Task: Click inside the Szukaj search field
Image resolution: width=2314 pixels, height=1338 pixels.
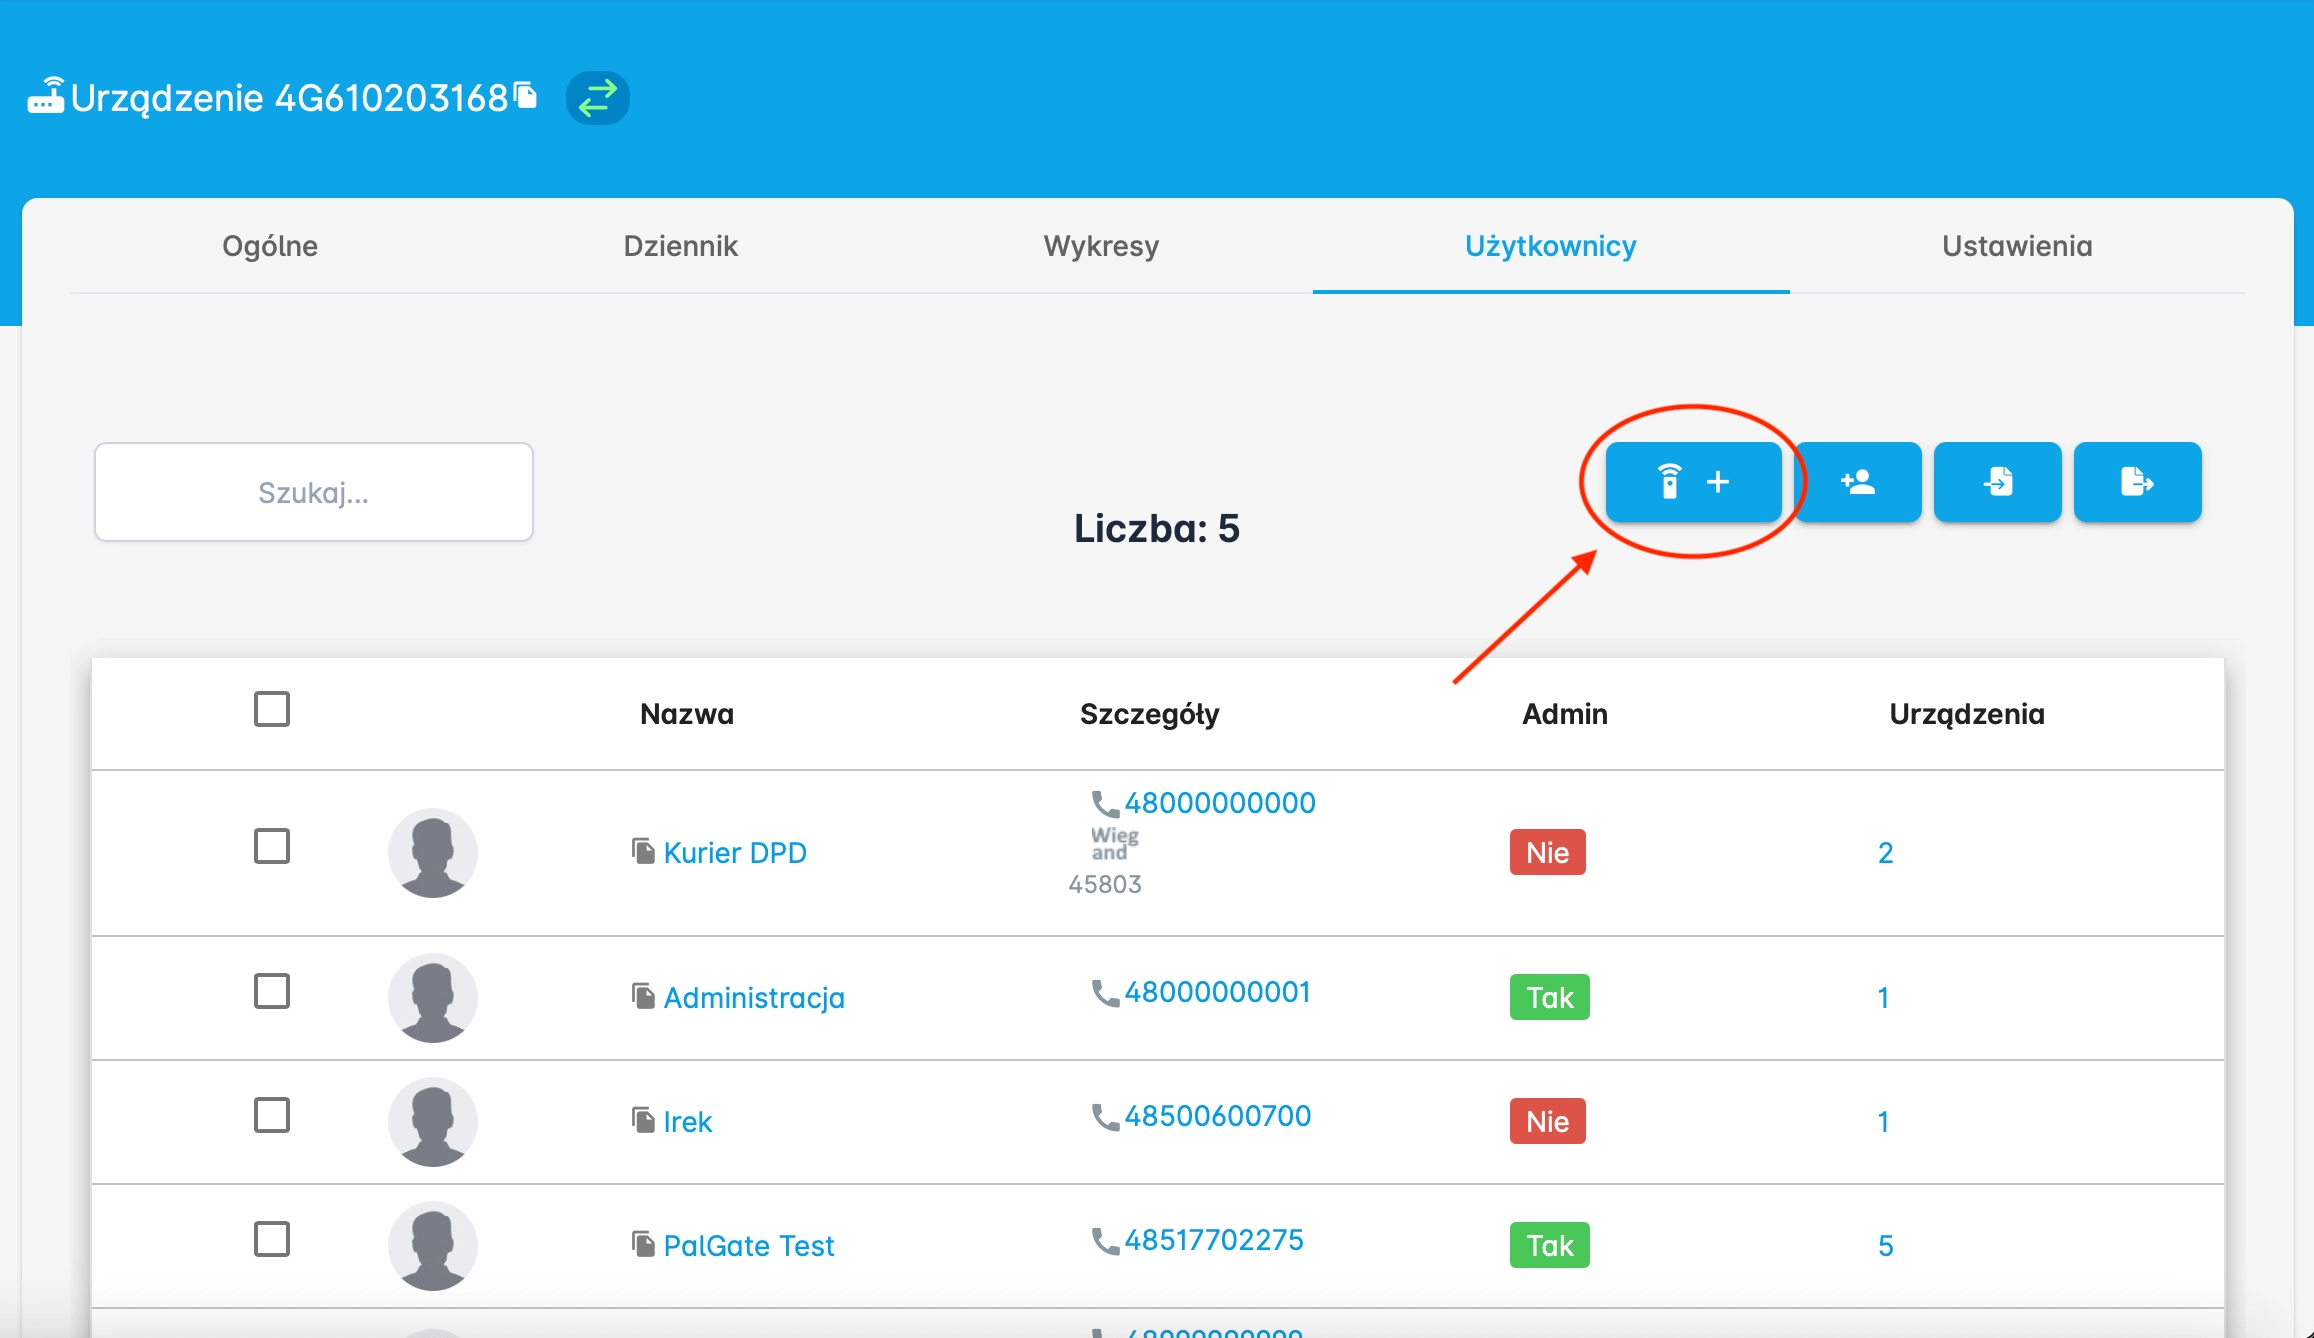Action: [314, 492]
